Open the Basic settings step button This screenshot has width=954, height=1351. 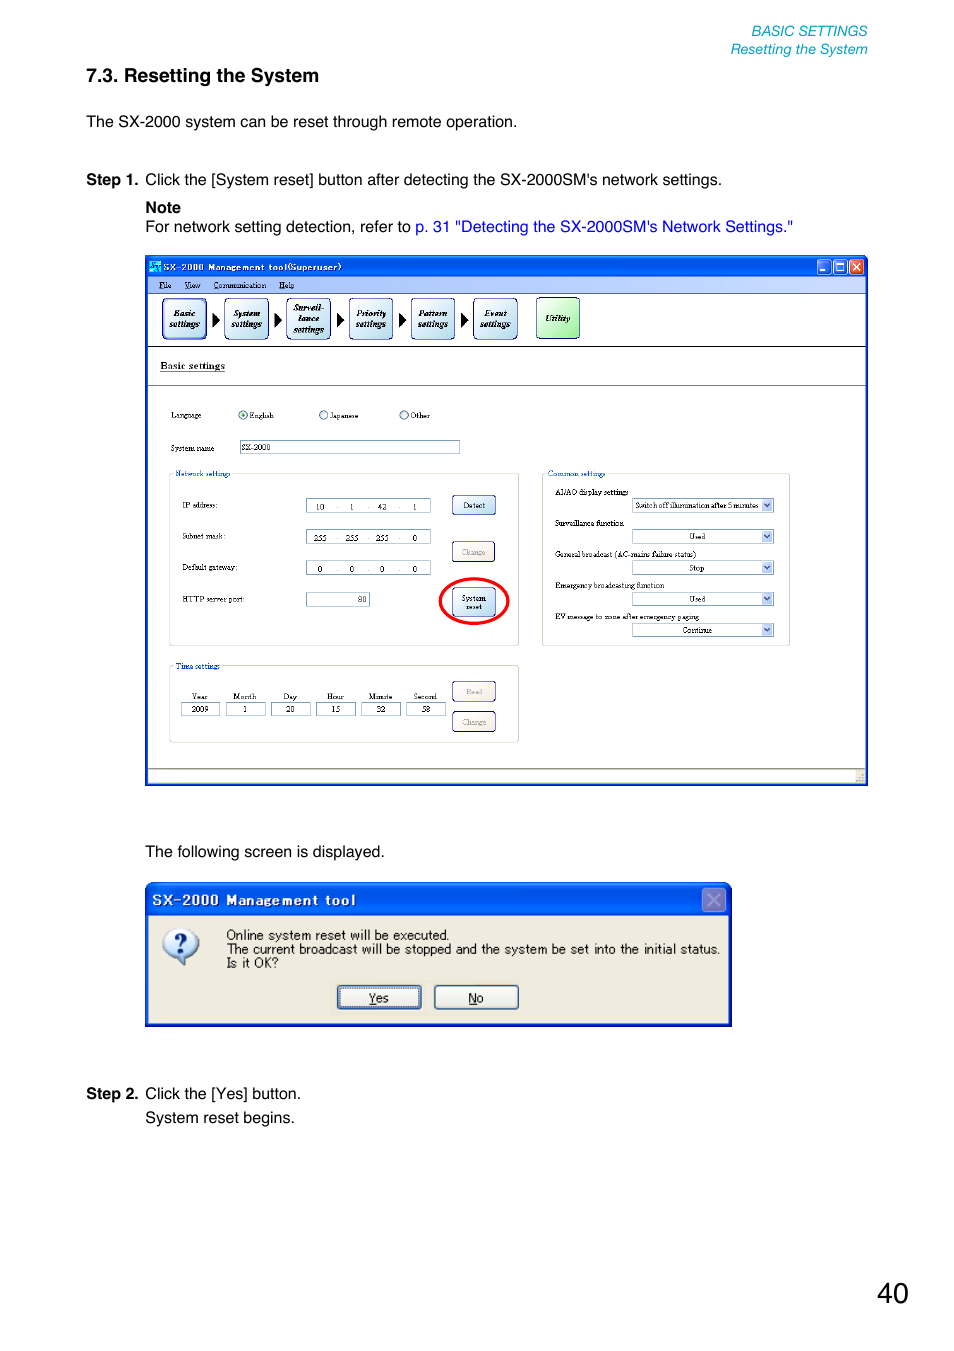point(184,319)
